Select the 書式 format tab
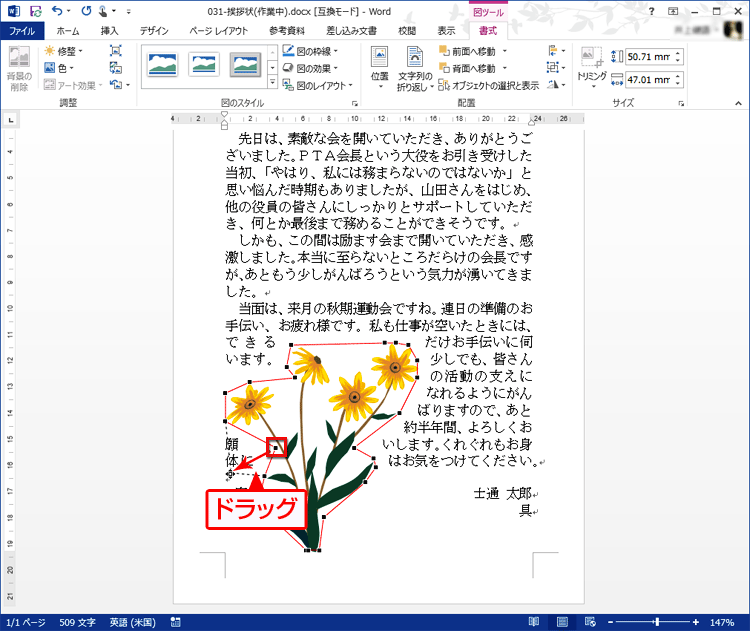 487,31
